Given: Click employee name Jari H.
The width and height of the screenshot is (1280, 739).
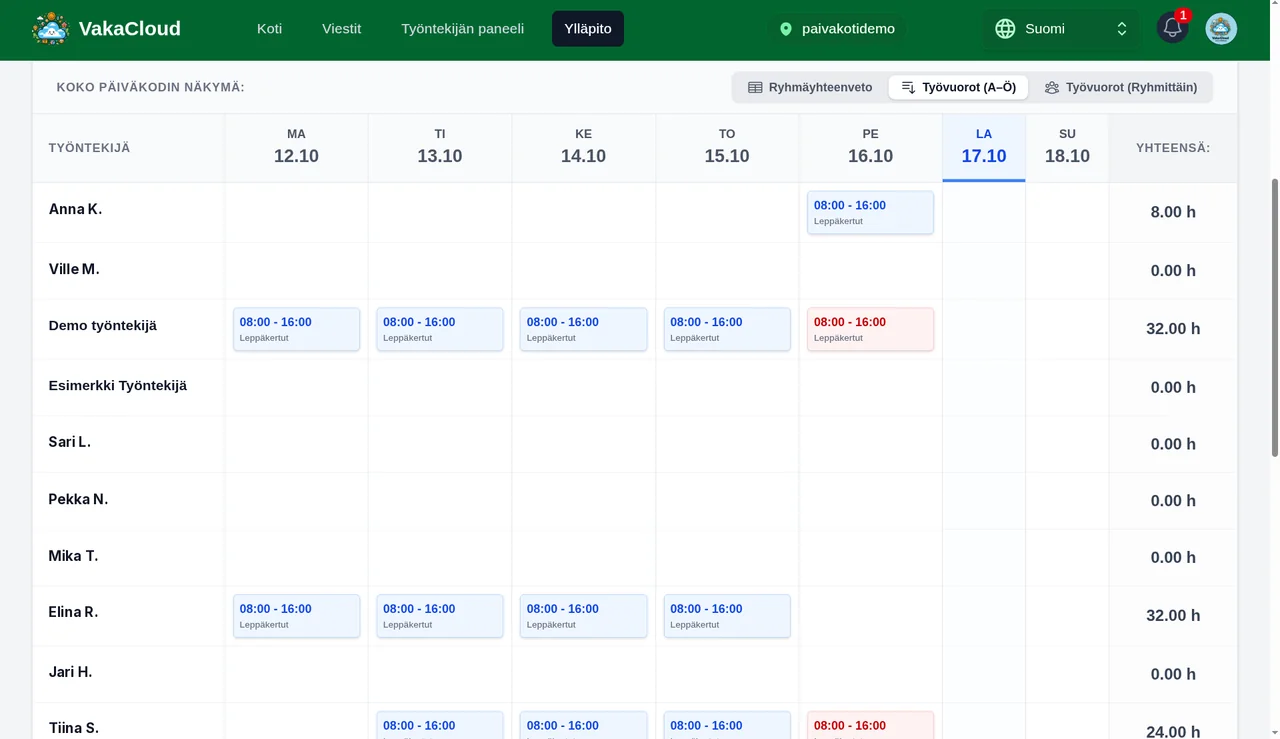Looking at the screenshot, I should 70,672.
